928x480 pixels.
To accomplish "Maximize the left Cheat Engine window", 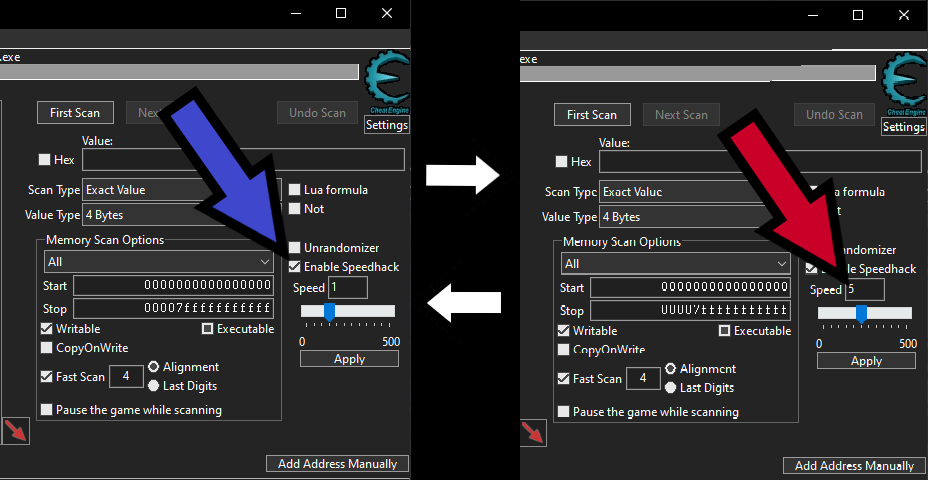I will 341,13.
